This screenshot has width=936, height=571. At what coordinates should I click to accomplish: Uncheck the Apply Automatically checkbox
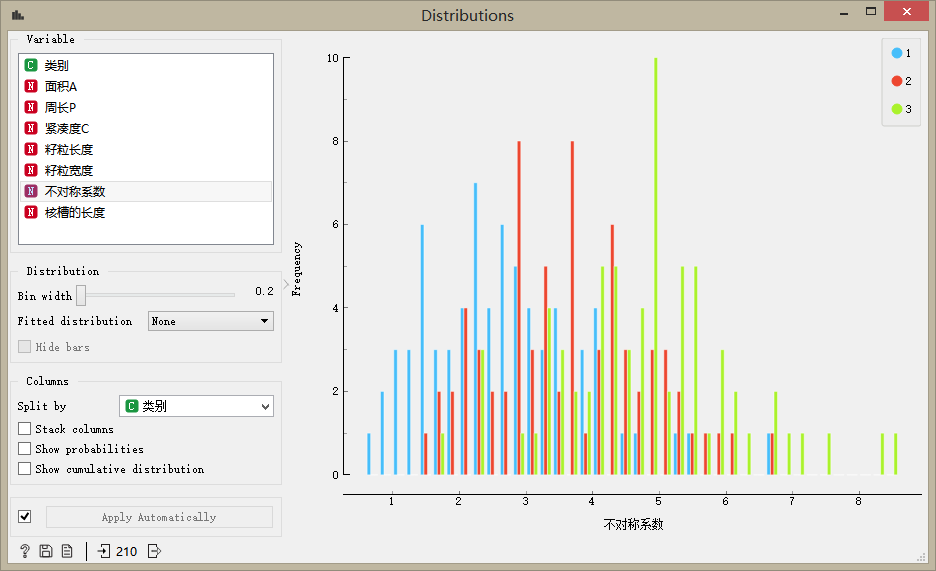tap(24, 517)
